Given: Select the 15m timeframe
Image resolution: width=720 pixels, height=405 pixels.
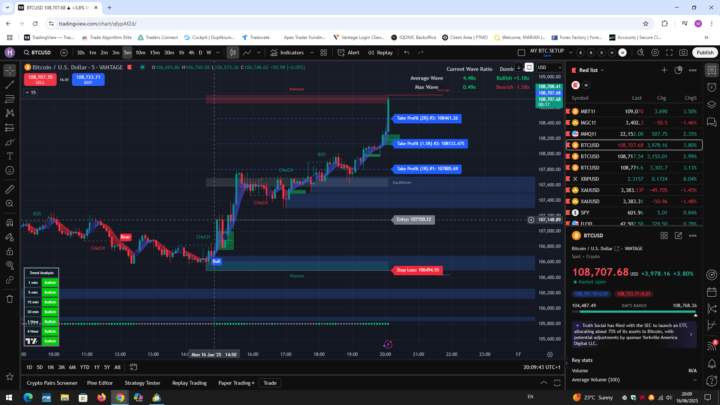Looking at the screenshot, I should (155, 53).
